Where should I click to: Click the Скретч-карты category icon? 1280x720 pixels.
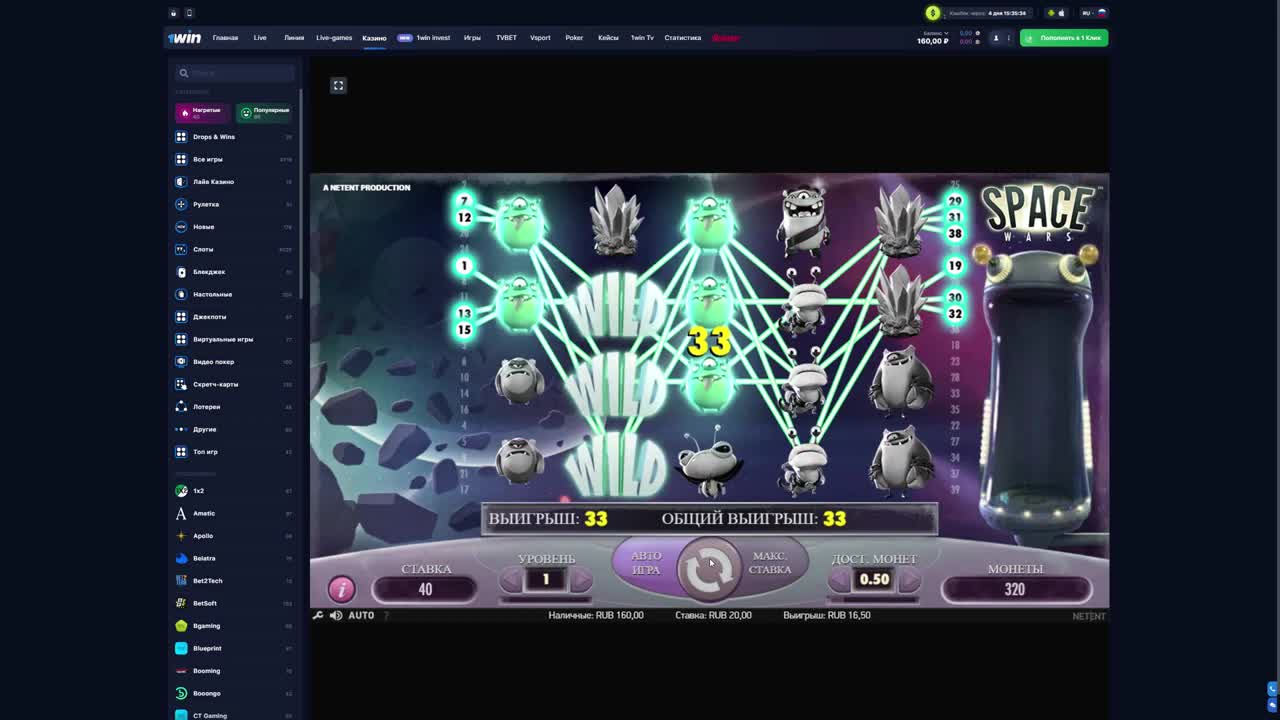[x=181, y=384]
